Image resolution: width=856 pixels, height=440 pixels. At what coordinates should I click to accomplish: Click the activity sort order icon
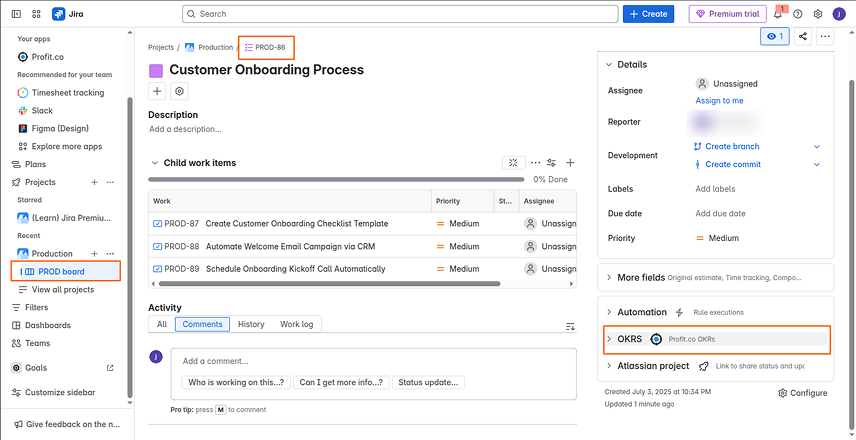tap(570, 326)
